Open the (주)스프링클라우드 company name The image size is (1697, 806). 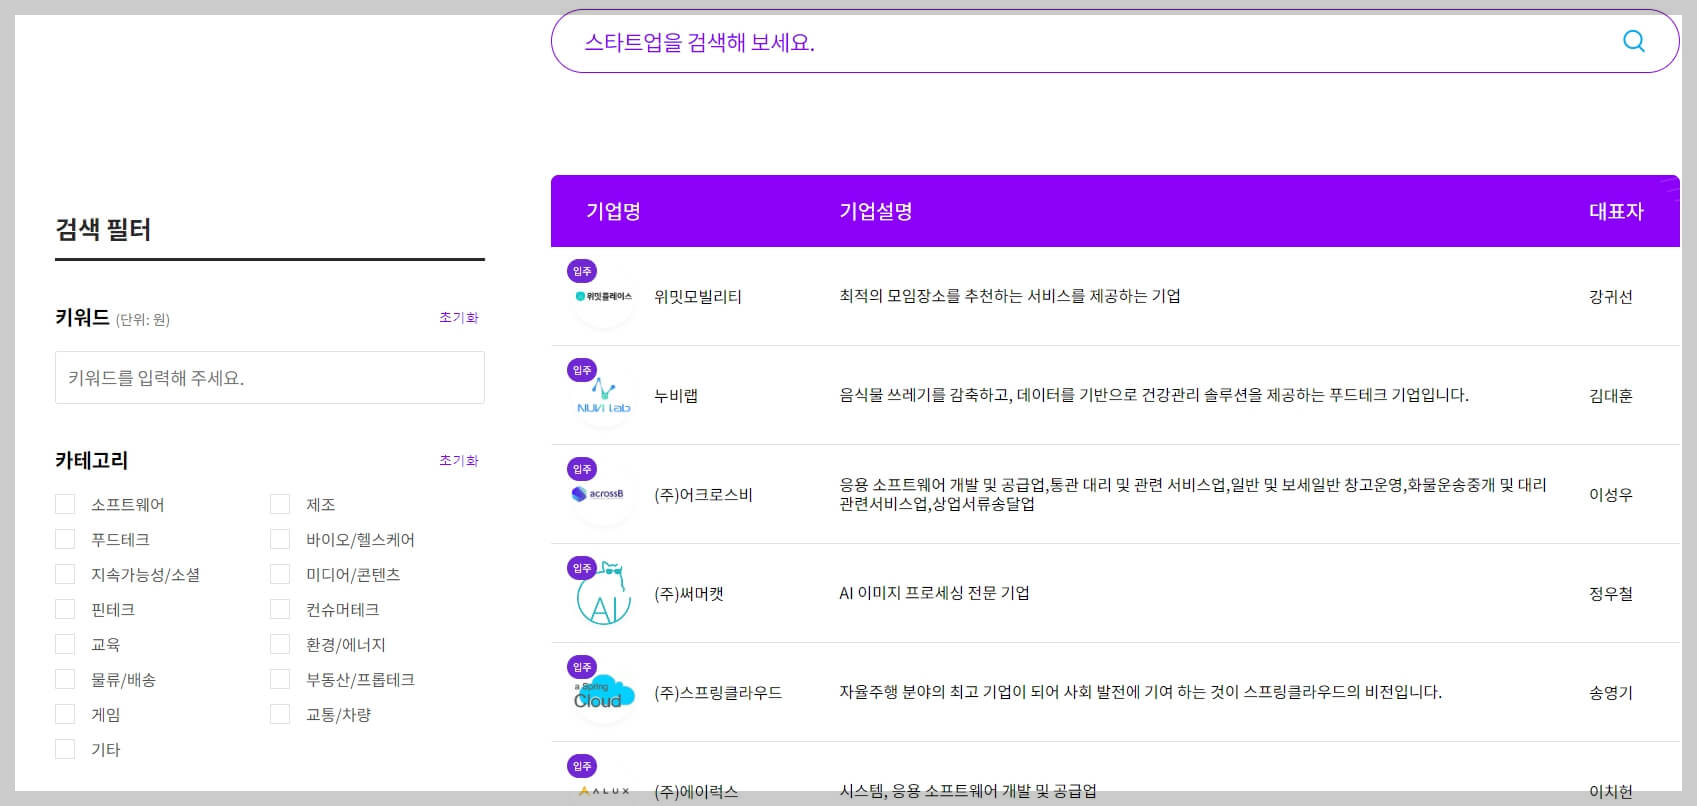click(x=718, y=692)
